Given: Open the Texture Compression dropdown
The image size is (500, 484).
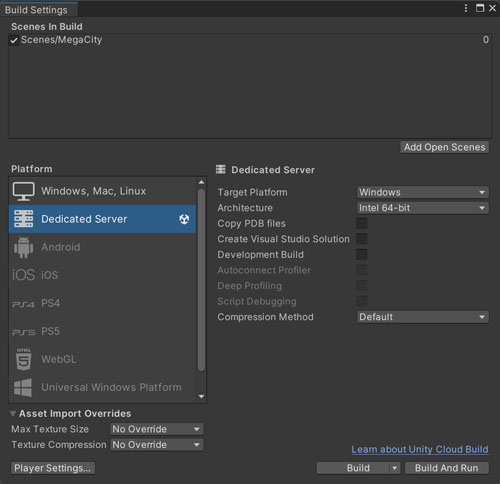Looking at the screenshot, I should tap(157, 445).
